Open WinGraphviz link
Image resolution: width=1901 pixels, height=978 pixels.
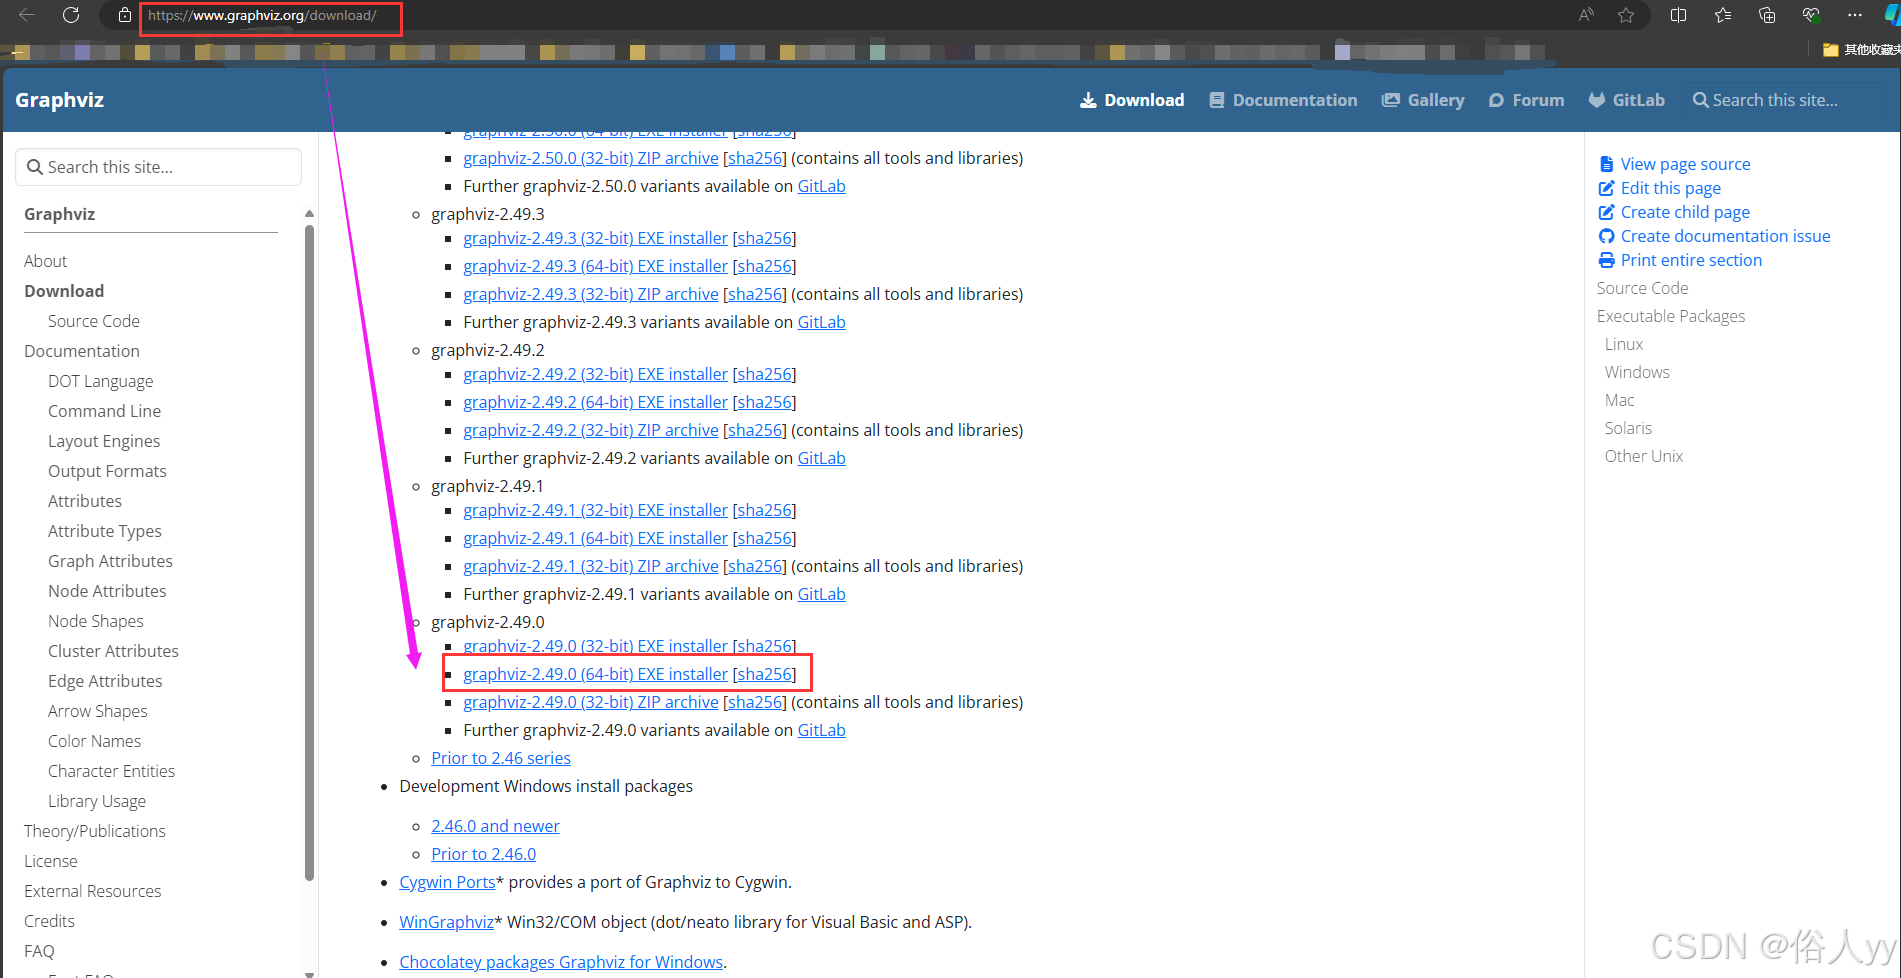click(x=446, y=922)
